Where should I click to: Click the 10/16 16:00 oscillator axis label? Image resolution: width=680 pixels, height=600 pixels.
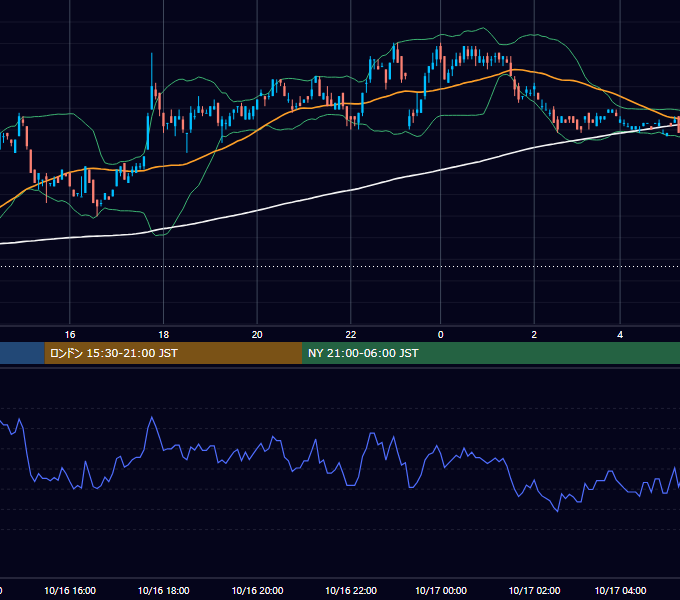pos(70,590)
